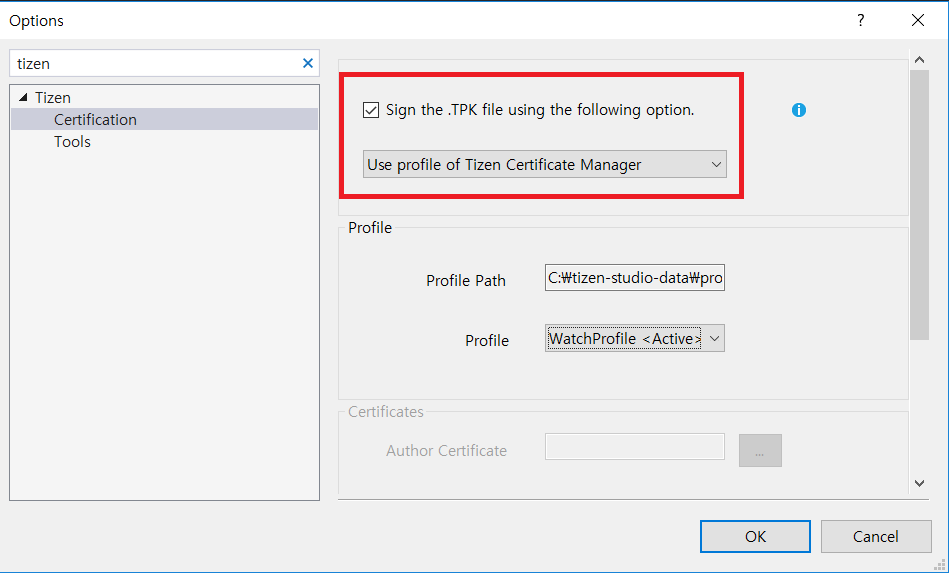Click the Author Certificate browse button
The height and width of the screenshot is (573, 949).
[760, 451]
